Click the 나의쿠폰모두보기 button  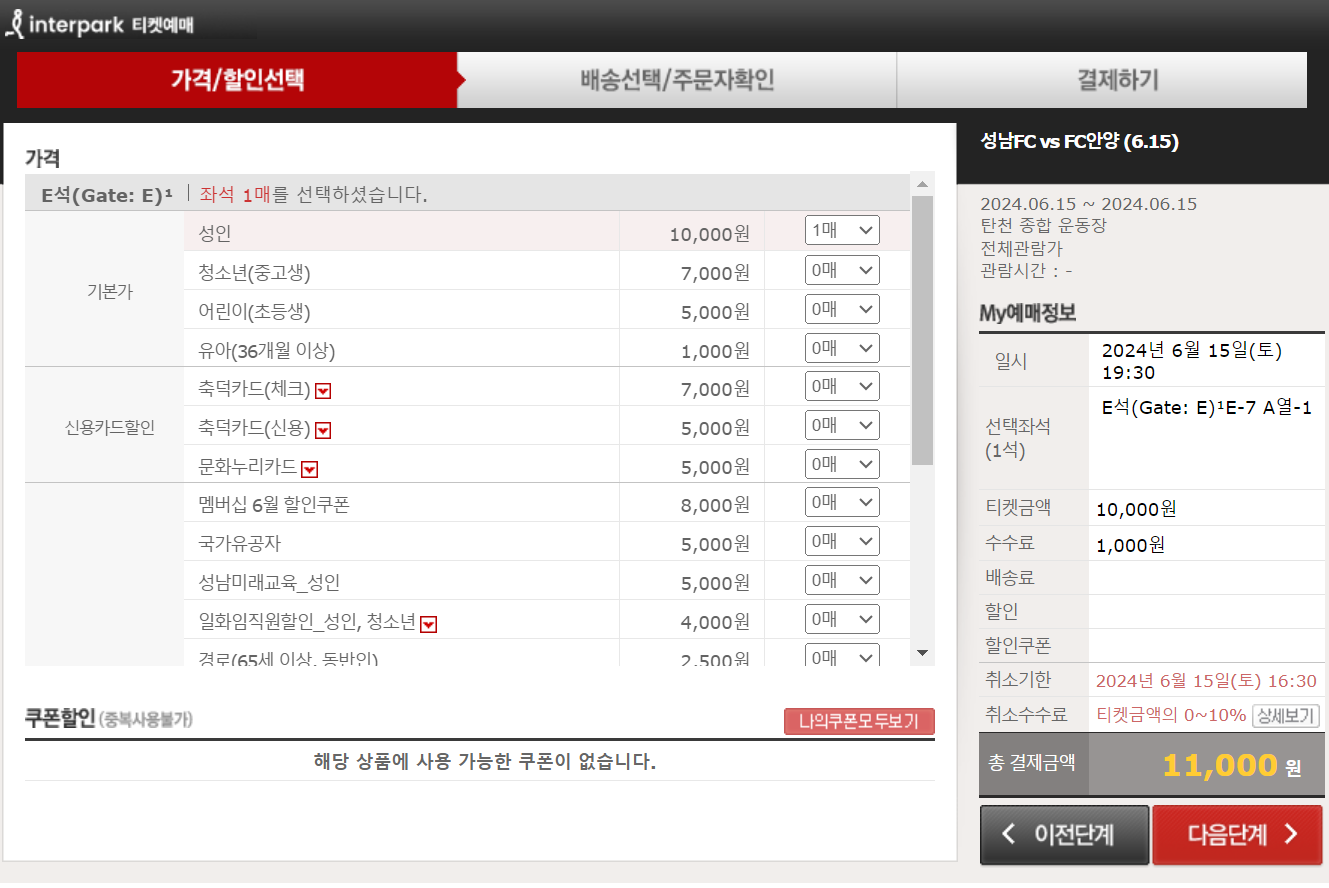(x=859, y=721)
